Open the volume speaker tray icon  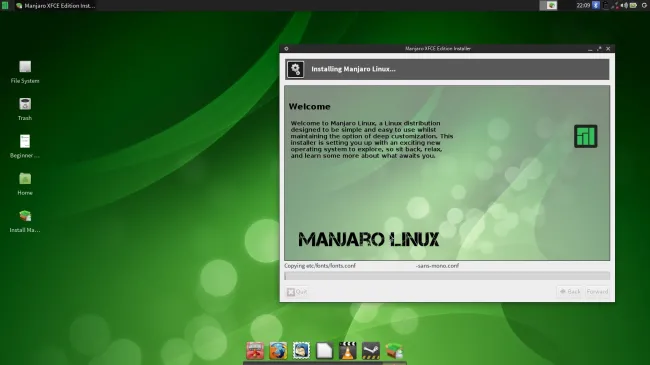pos(624,5)
